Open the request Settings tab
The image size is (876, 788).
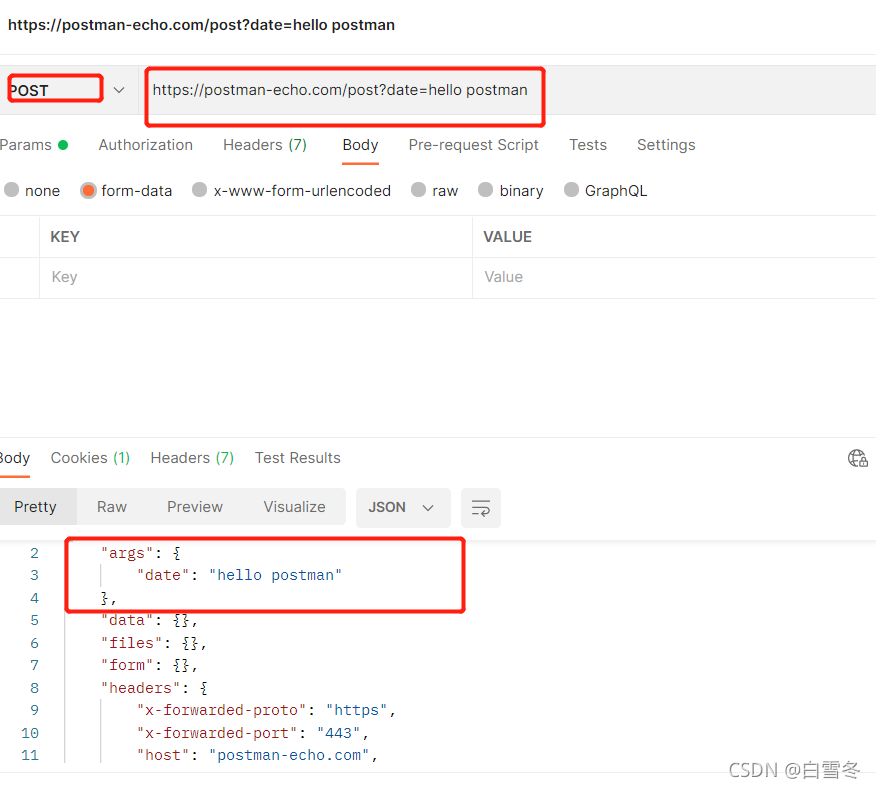666,145
